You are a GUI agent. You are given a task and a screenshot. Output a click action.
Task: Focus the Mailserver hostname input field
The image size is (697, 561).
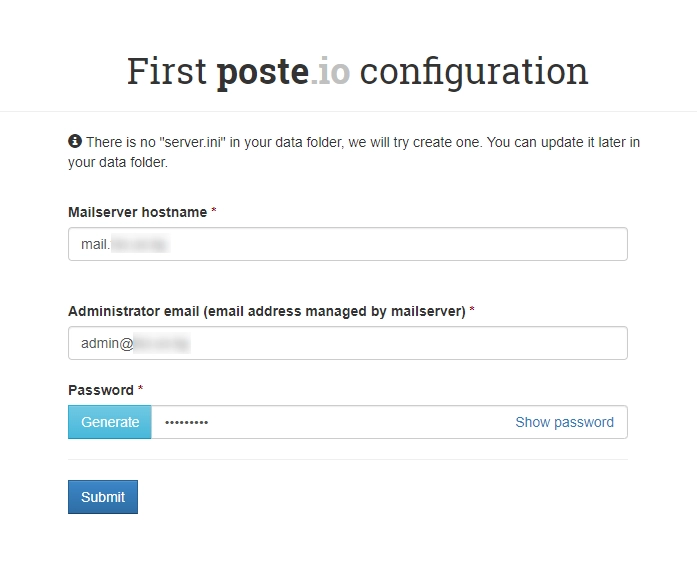[x=400, y=244]
